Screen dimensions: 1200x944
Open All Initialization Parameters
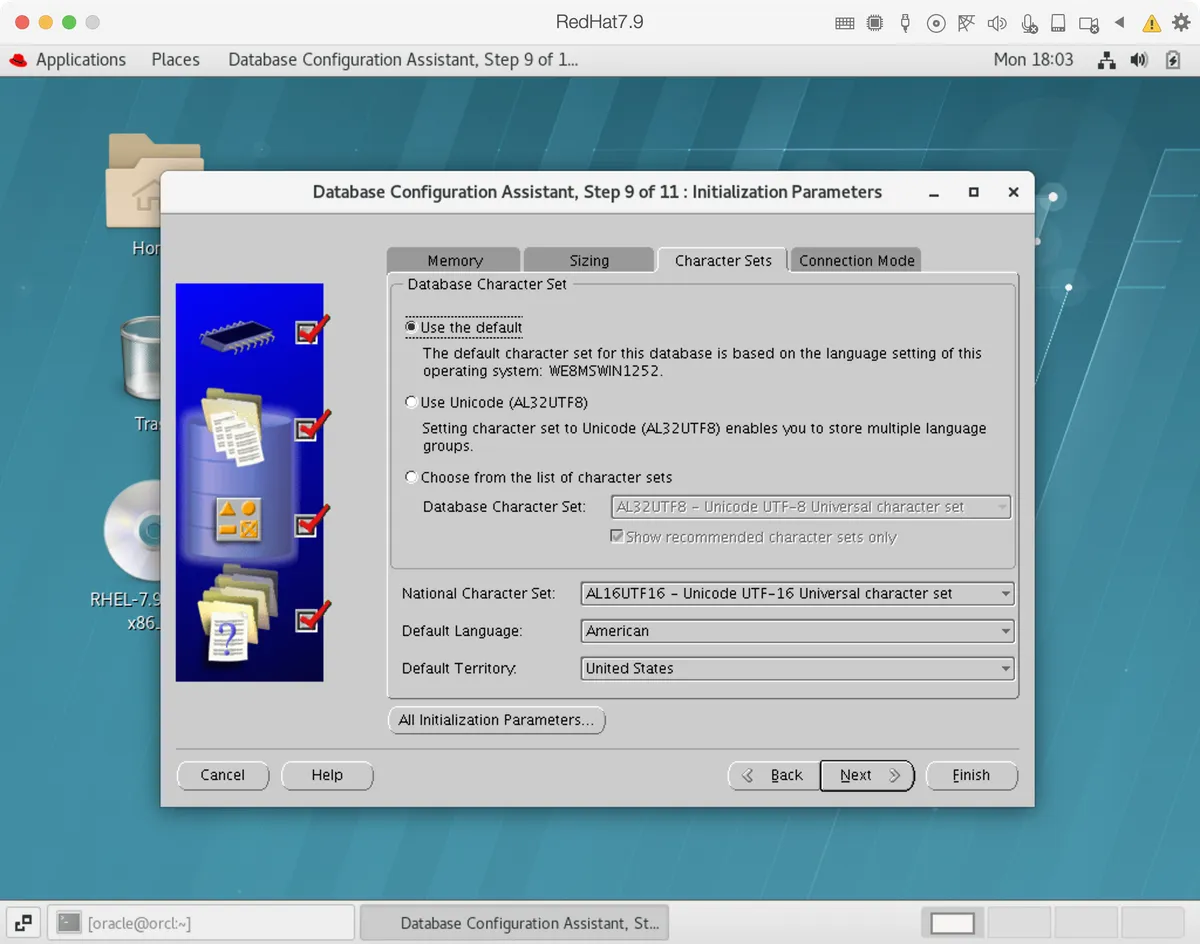pos(496,720)
